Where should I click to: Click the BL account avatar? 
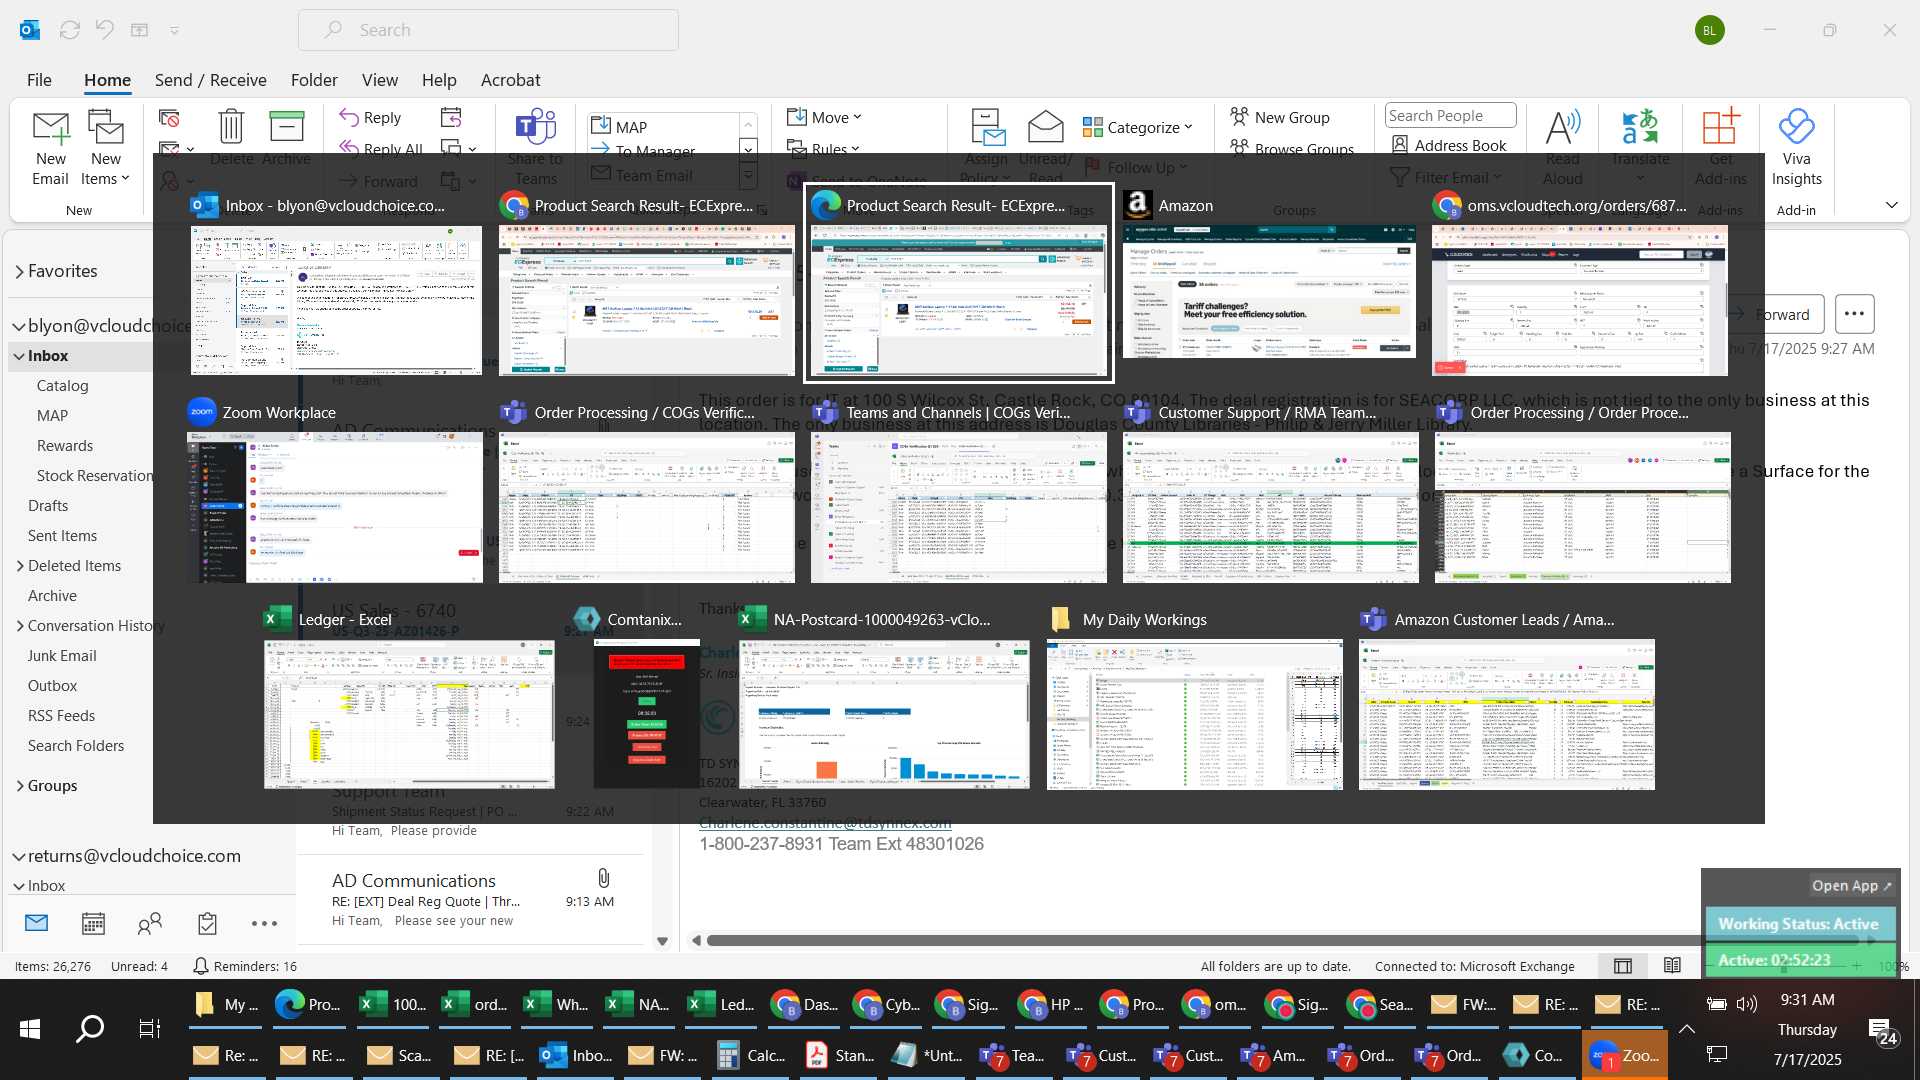click(1709, 30)
